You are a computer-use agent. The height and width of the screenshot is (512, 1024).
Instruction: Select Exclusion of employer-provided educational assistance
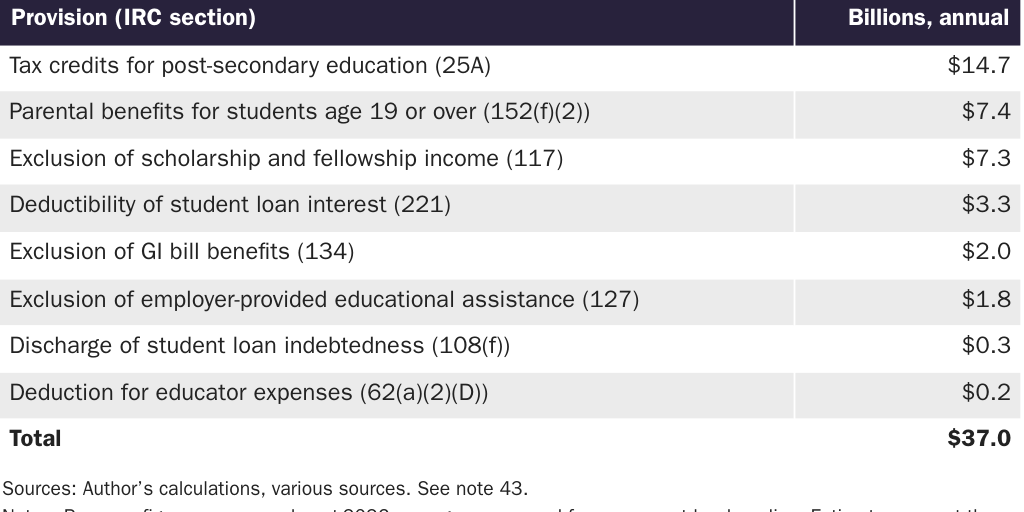[x=324, y=298]
